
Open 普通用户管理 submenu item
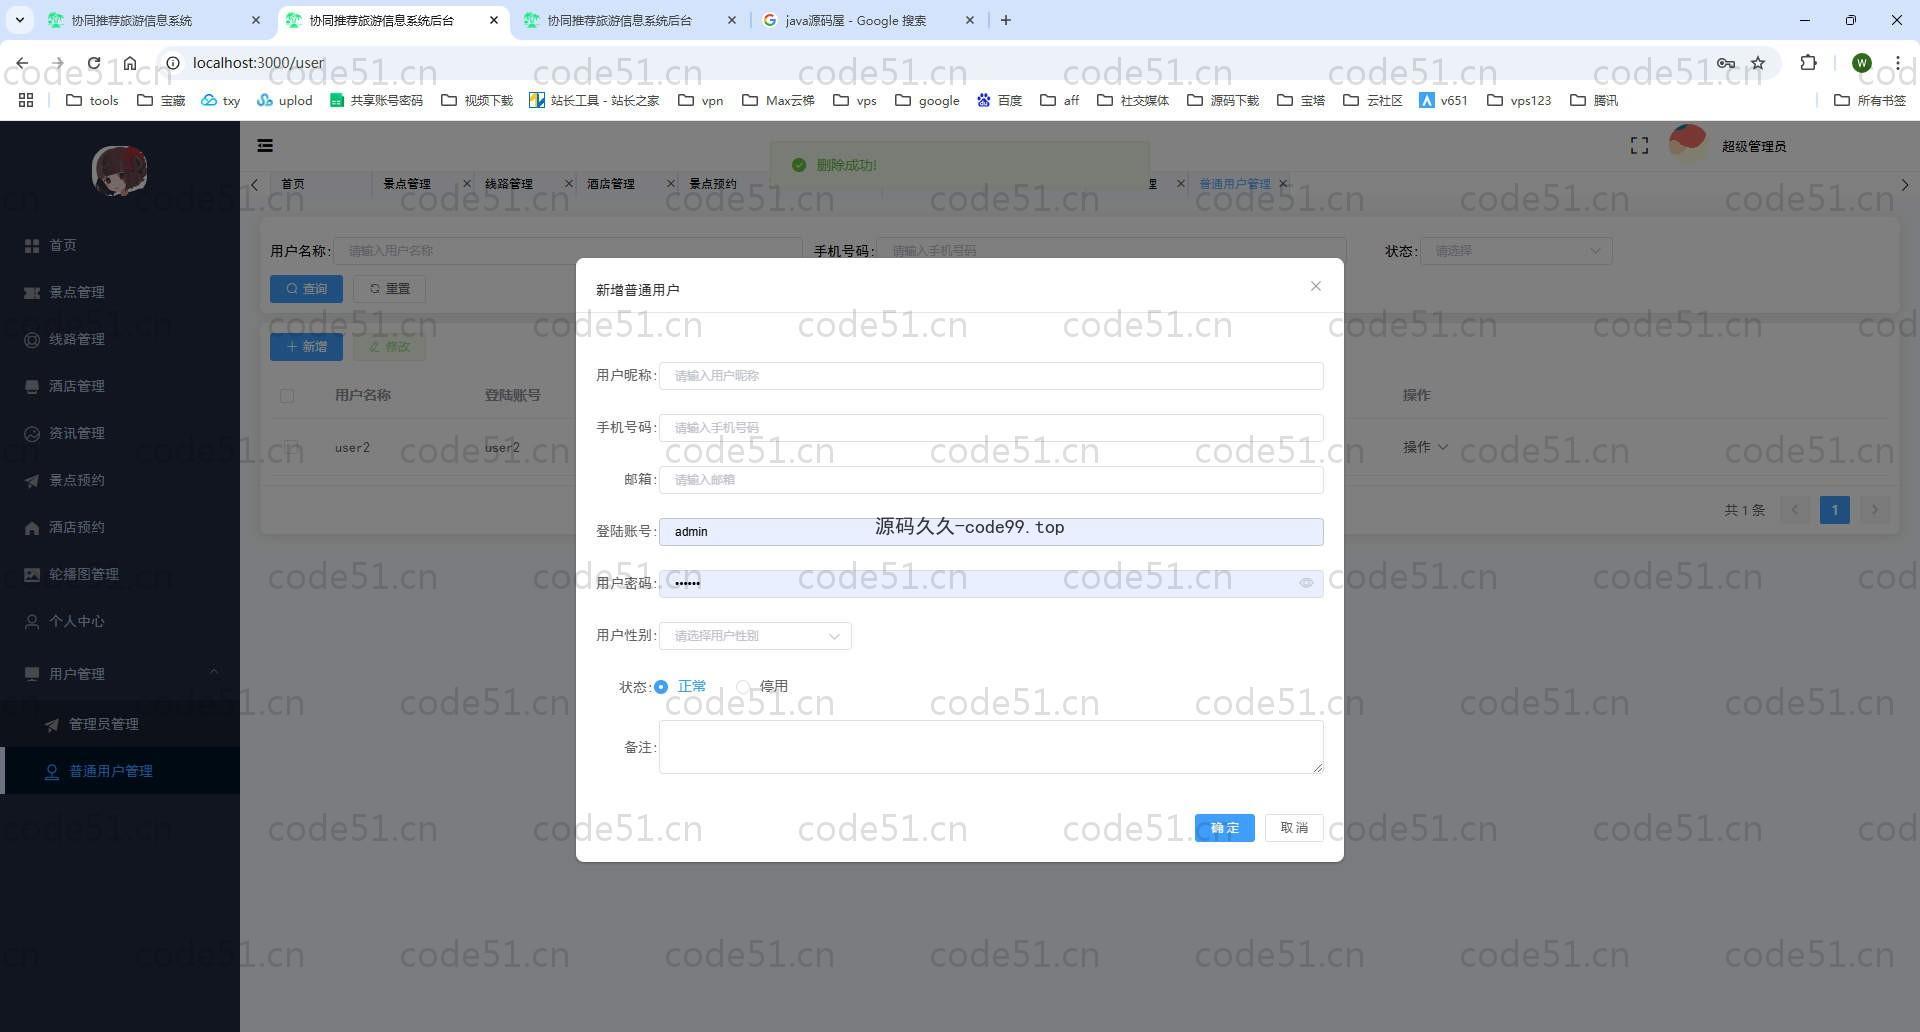pyautogui.click(x=120, y=771)
